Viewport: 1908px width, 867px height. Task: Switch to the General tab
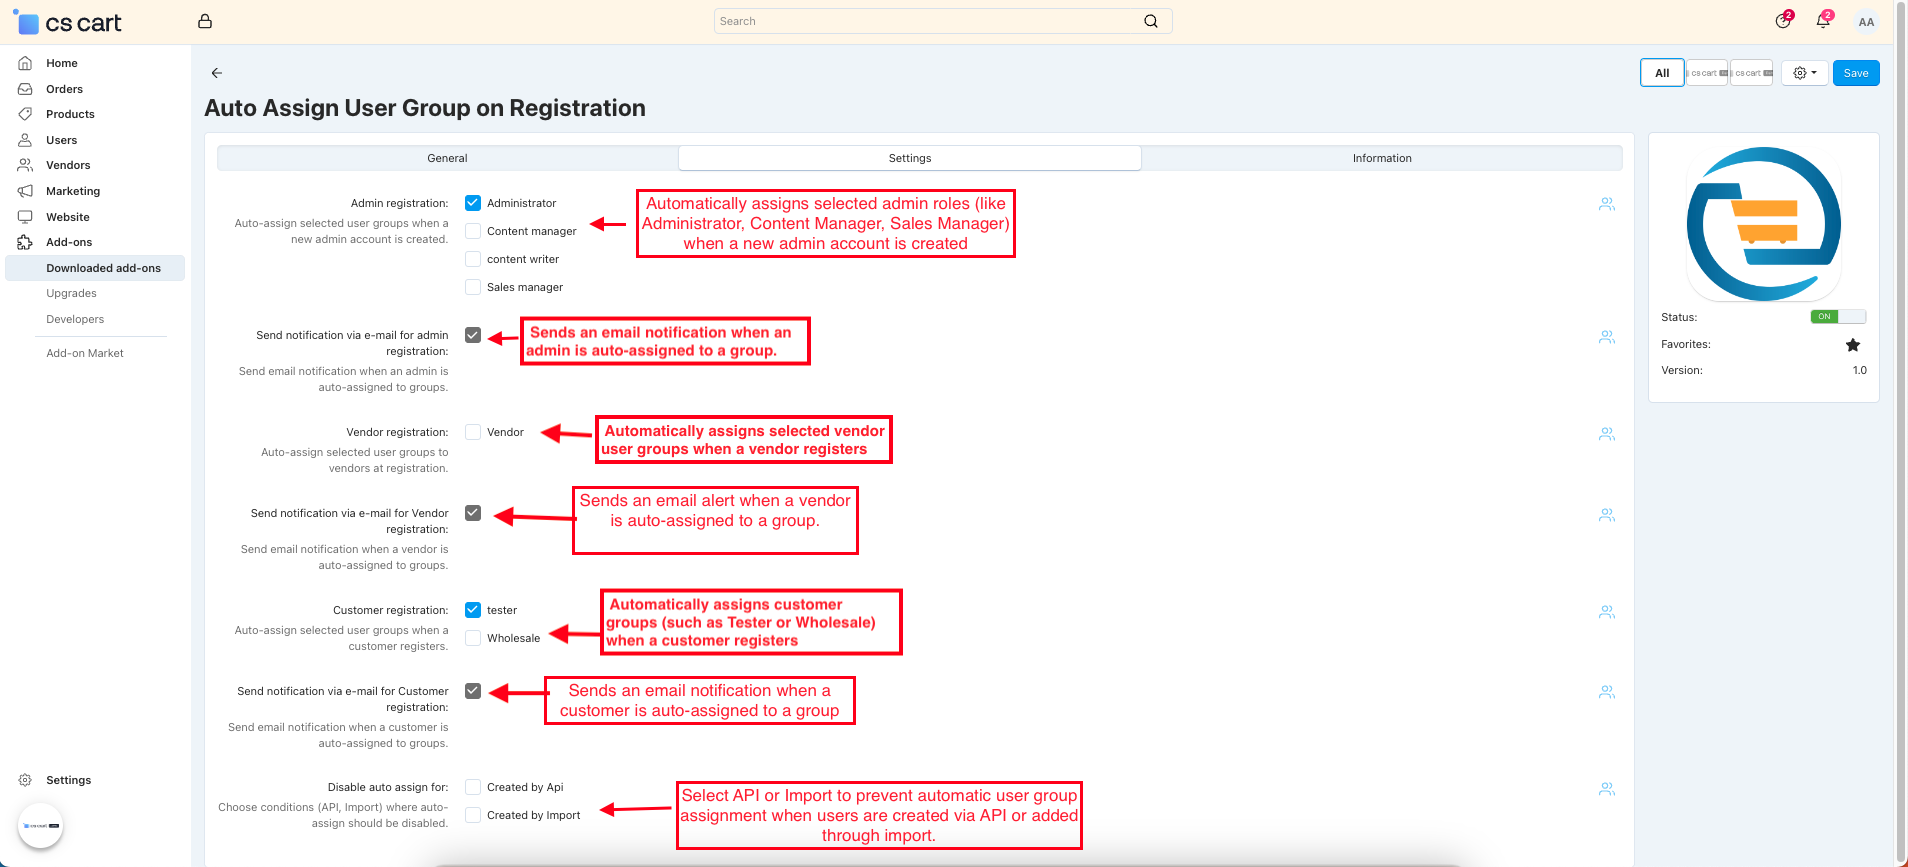tap(447, 158)
